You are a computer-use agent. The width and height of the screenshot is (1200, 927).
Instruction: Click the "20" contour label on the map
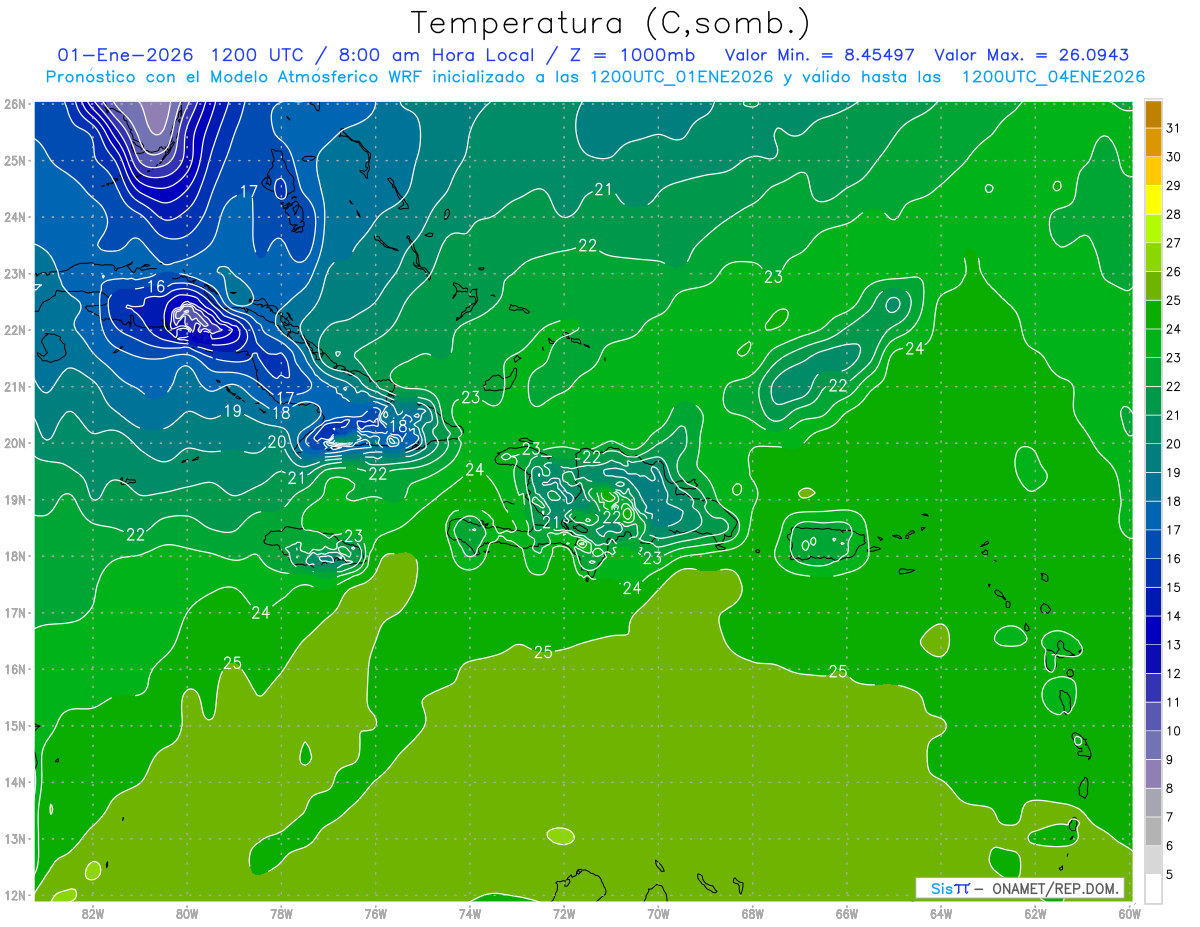(x=277, y=441)
